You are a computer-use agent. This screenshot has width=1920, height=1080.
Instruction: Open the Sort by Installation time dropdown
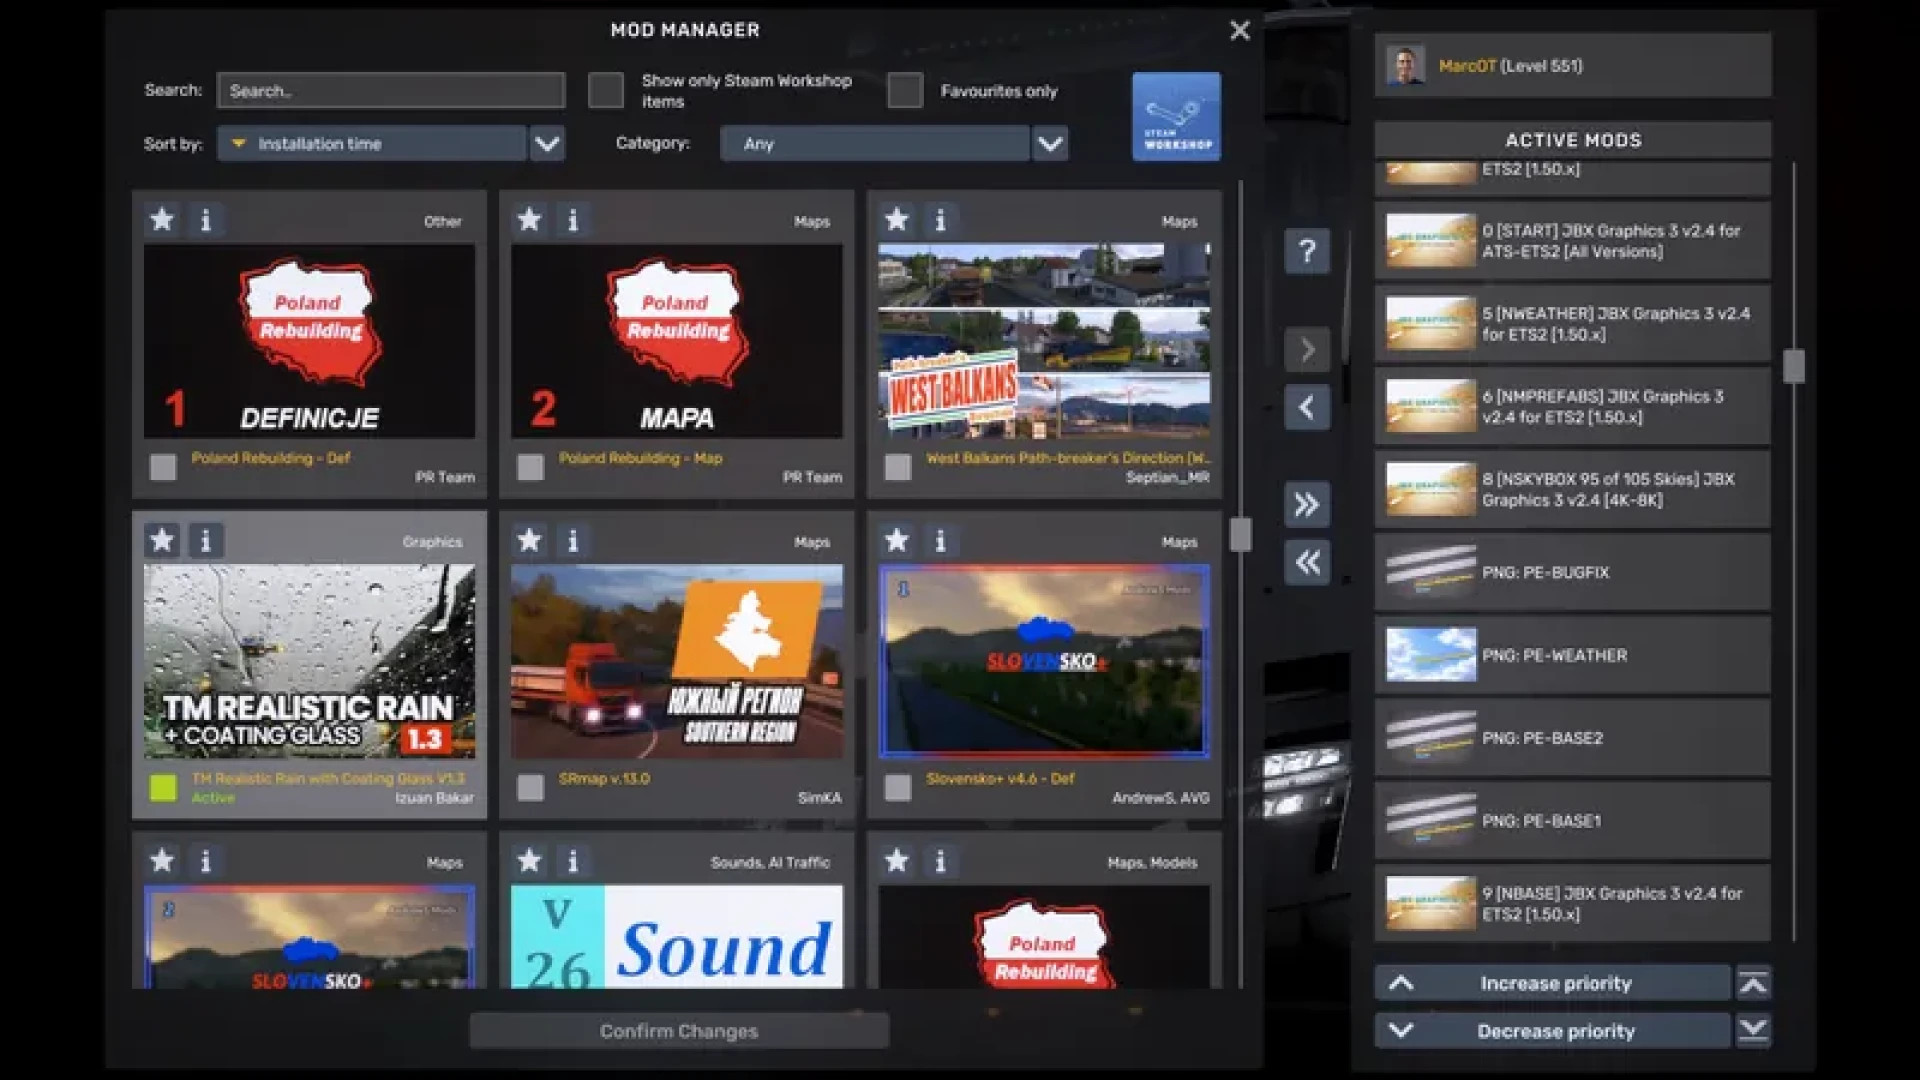[x=371, y=143]
